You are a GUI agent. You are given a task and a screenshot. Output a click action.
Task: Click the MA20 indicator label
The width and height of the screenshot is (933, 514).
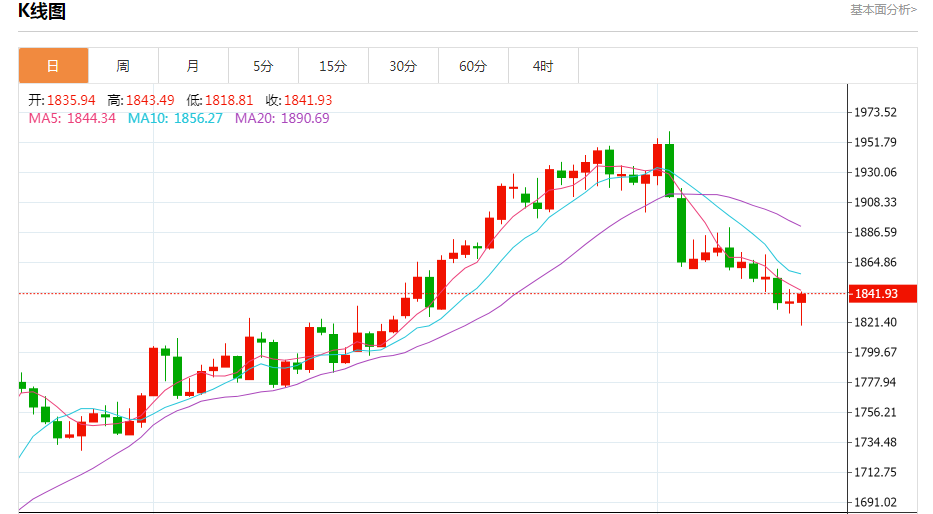coord(282,118)
